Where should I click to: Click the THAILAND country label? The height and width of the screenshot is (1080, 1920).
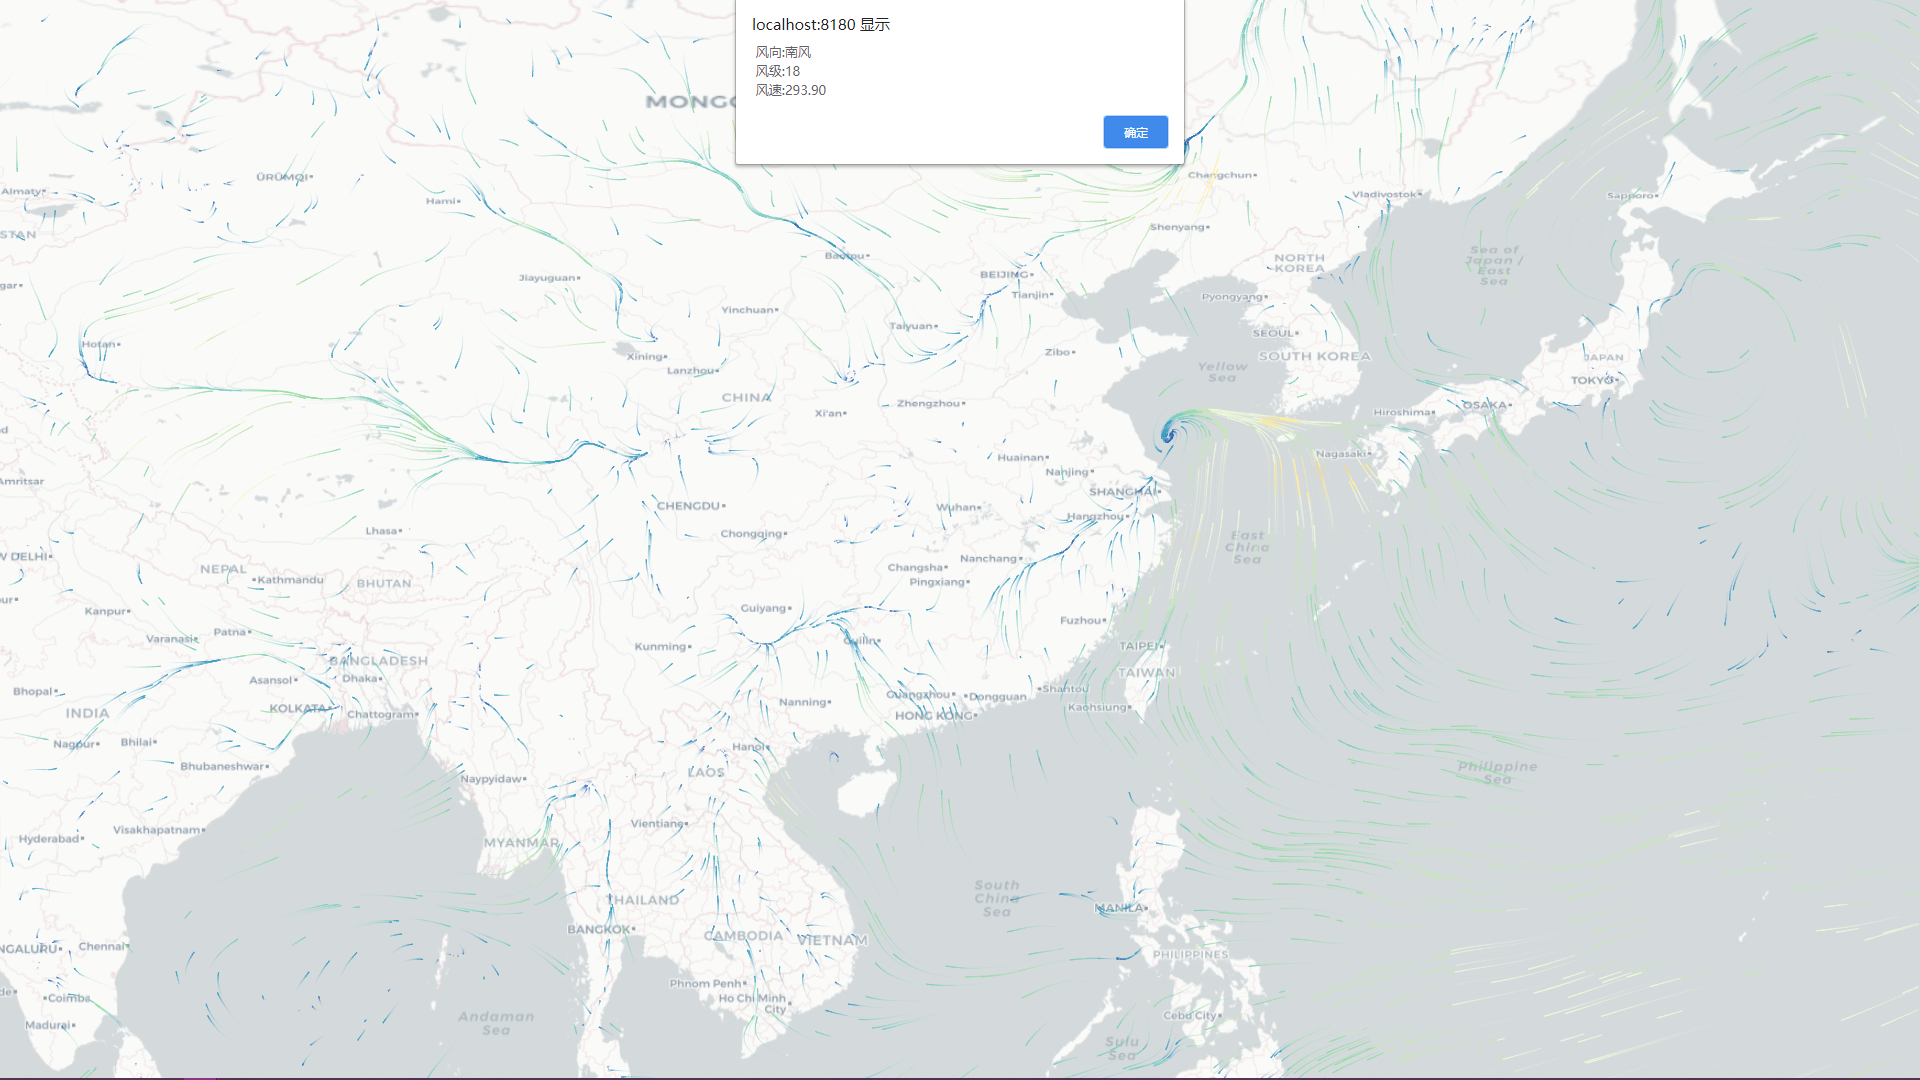[643, 900]
